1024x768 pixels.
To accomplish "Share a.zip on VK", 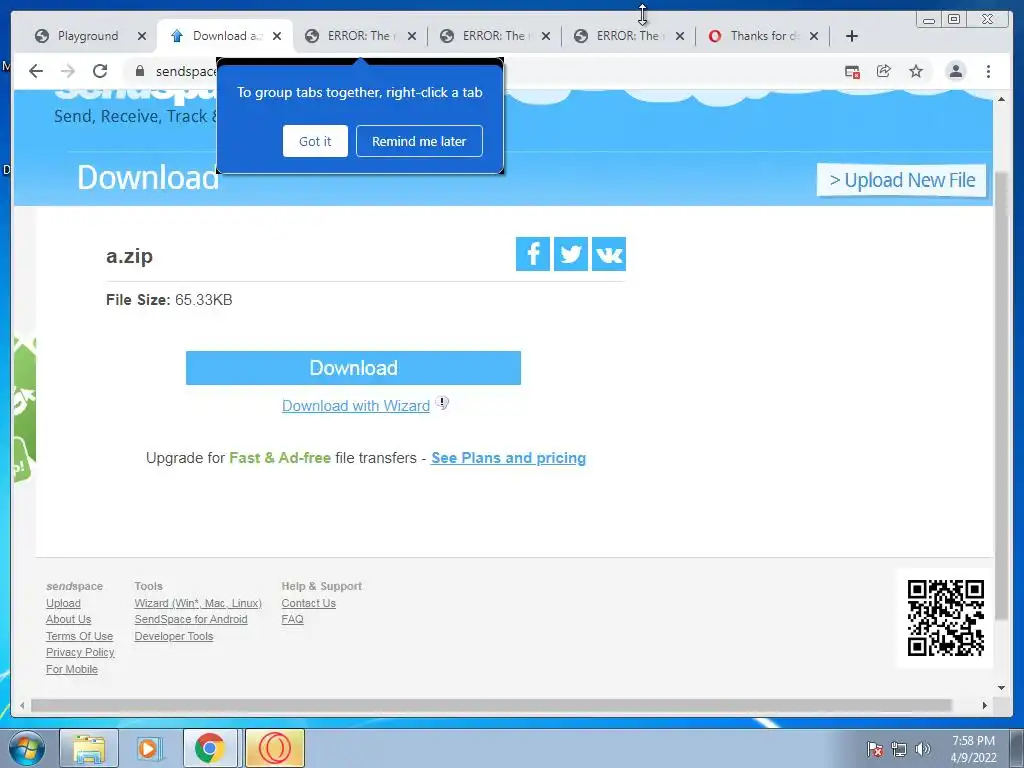I will (x=609, y=253).
